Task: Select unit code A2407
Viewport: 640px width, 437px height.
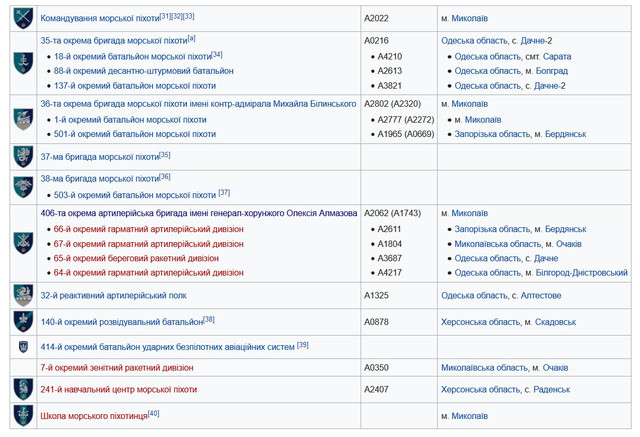Action: pyautogui.click(x=376, y=390)
